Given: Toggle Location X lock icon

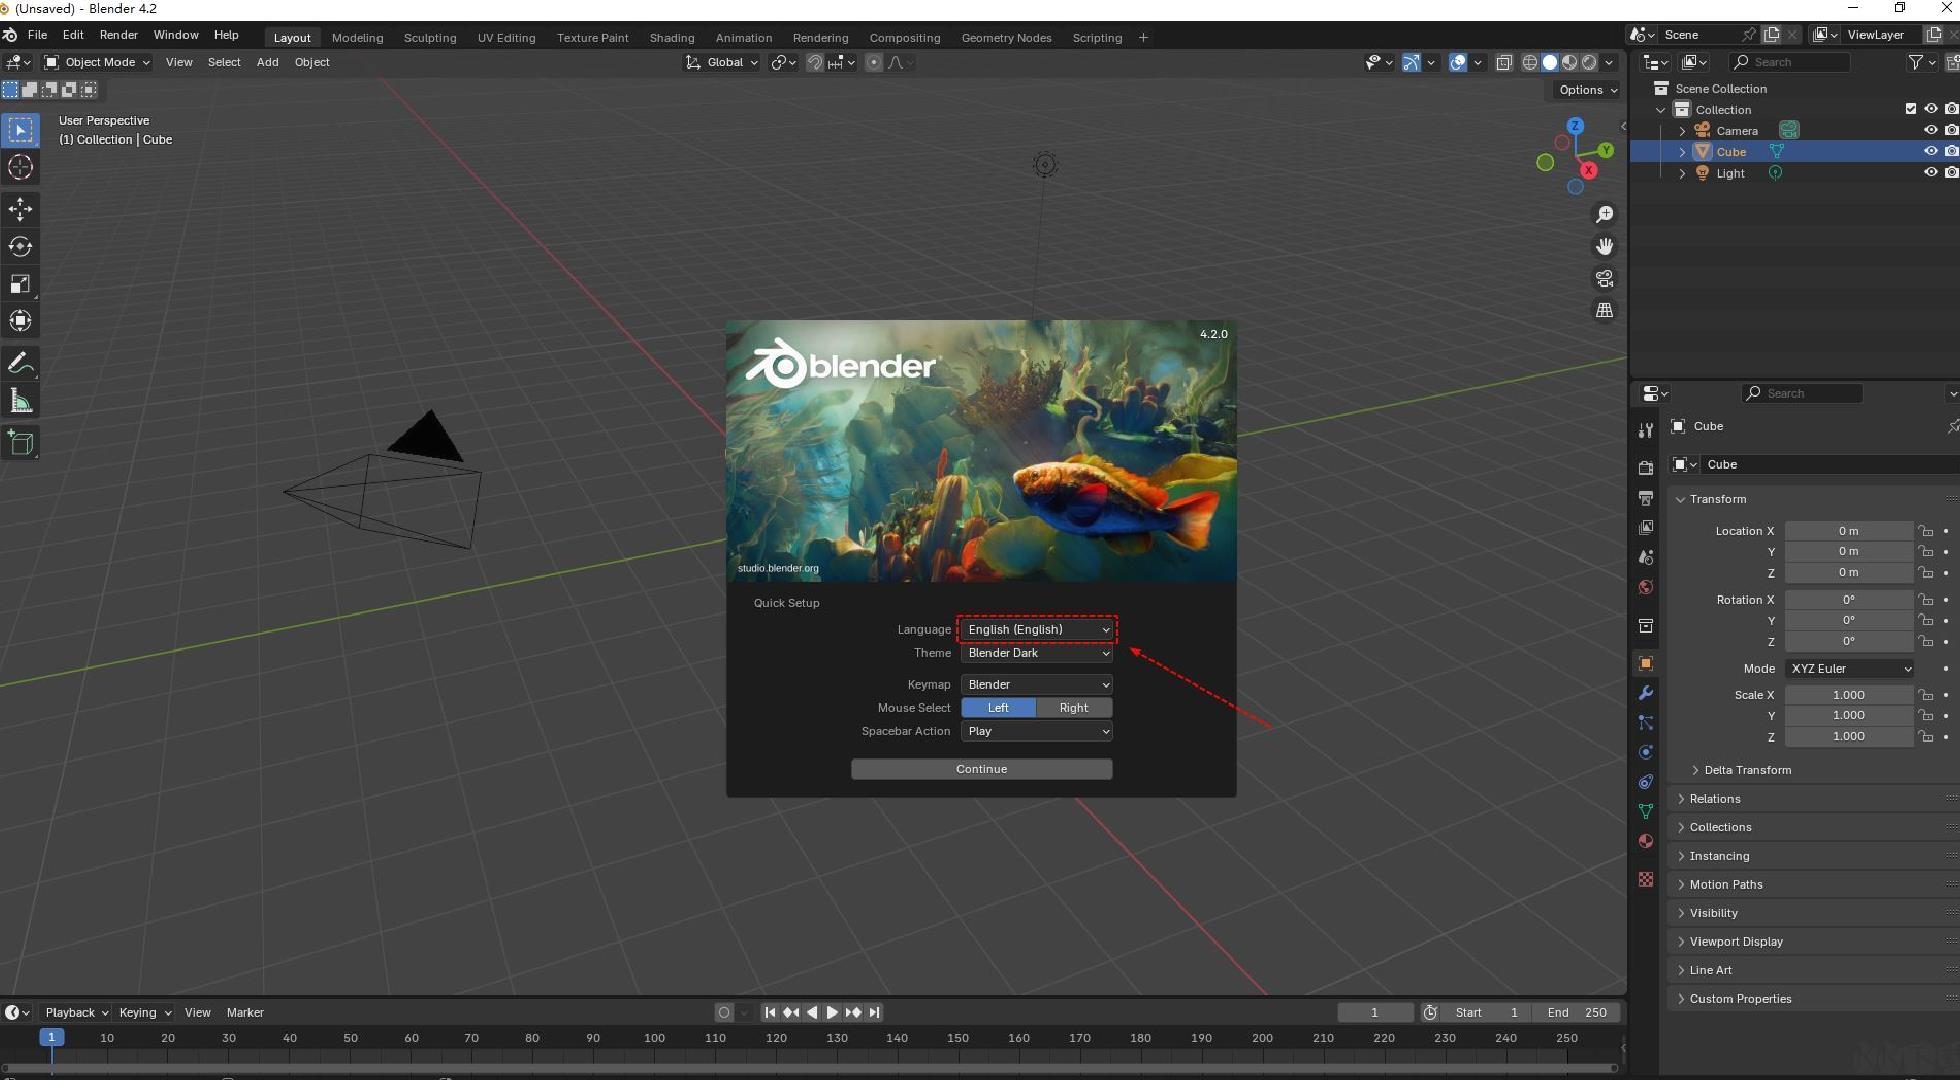Looking at the screenshot, I should (x=1925, y=531).
